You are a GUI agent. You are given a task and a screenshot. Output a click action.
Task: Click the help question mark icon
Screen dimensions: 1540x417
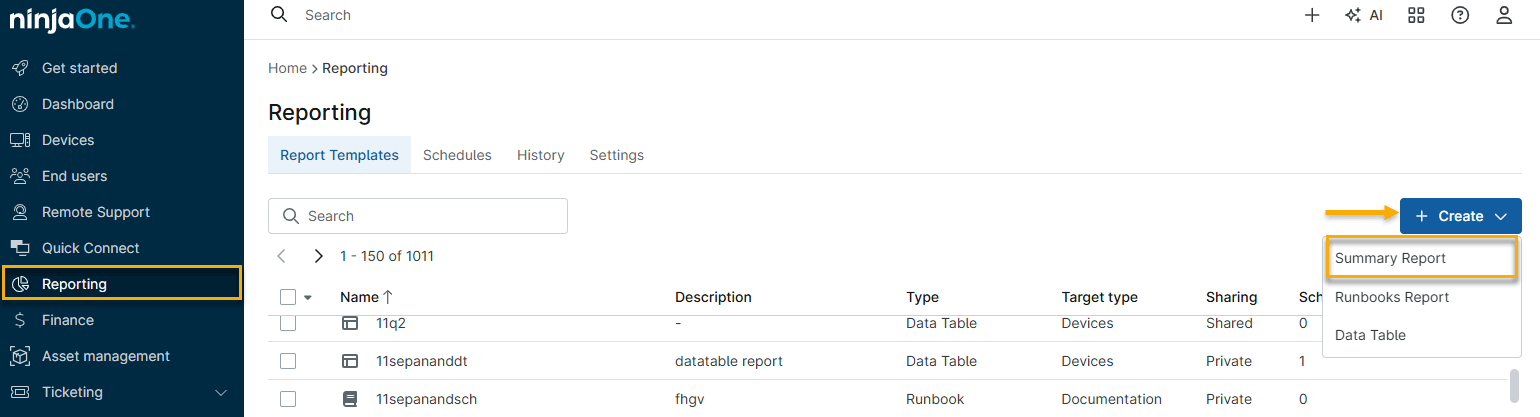pyautogui.click(x=1460, y=15)
